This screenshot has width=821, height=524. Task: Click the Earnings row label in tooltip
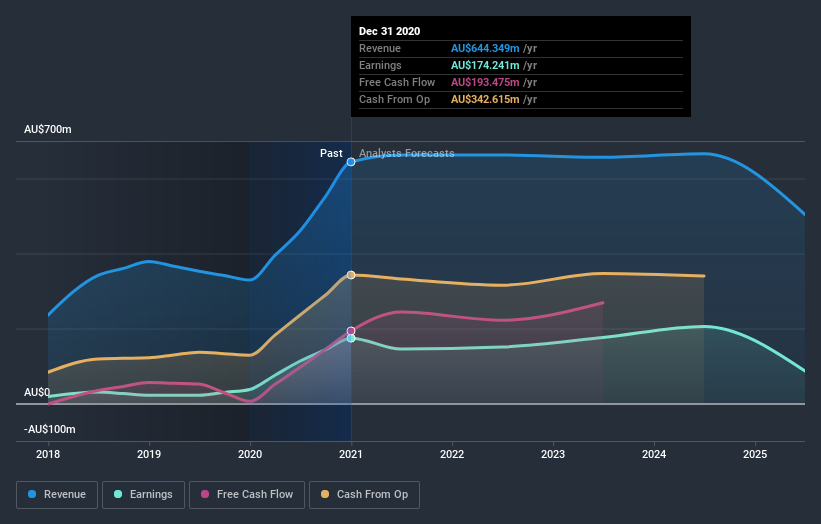[380, 65]
